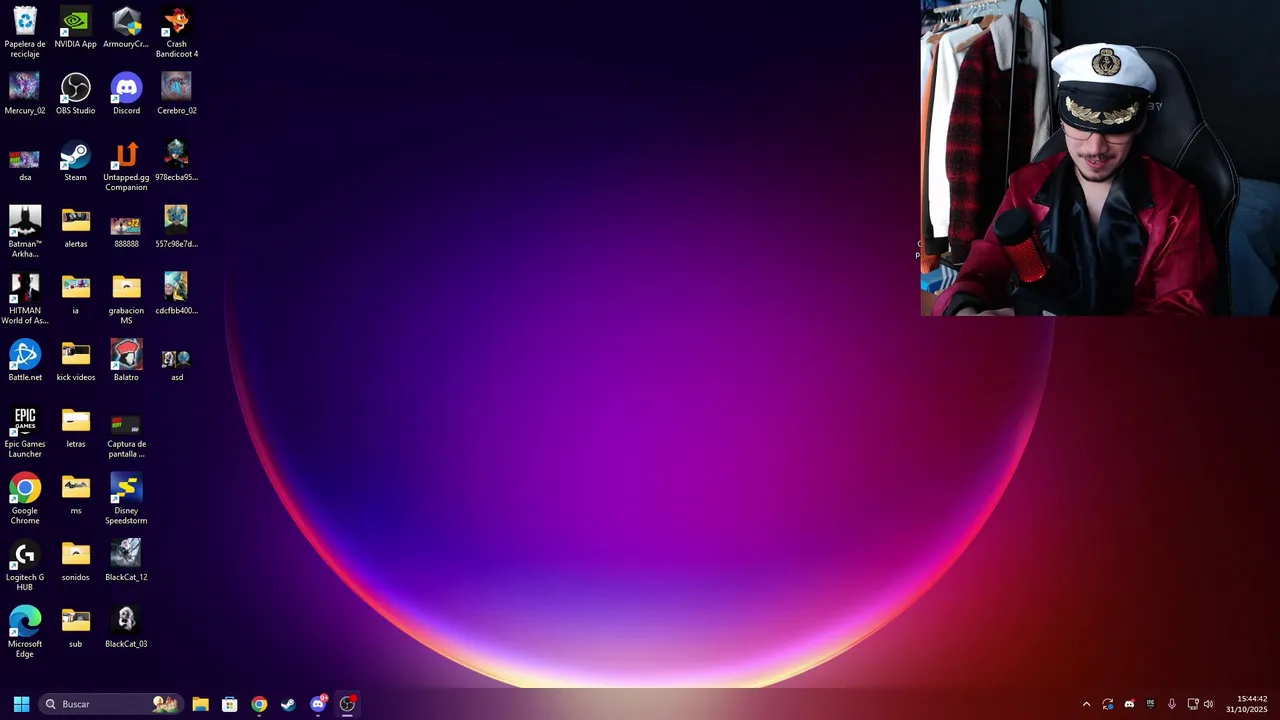Select the Cerebro_02 image file
The width and height of the screenshot is (1280, 720).
tap(177, 94)
